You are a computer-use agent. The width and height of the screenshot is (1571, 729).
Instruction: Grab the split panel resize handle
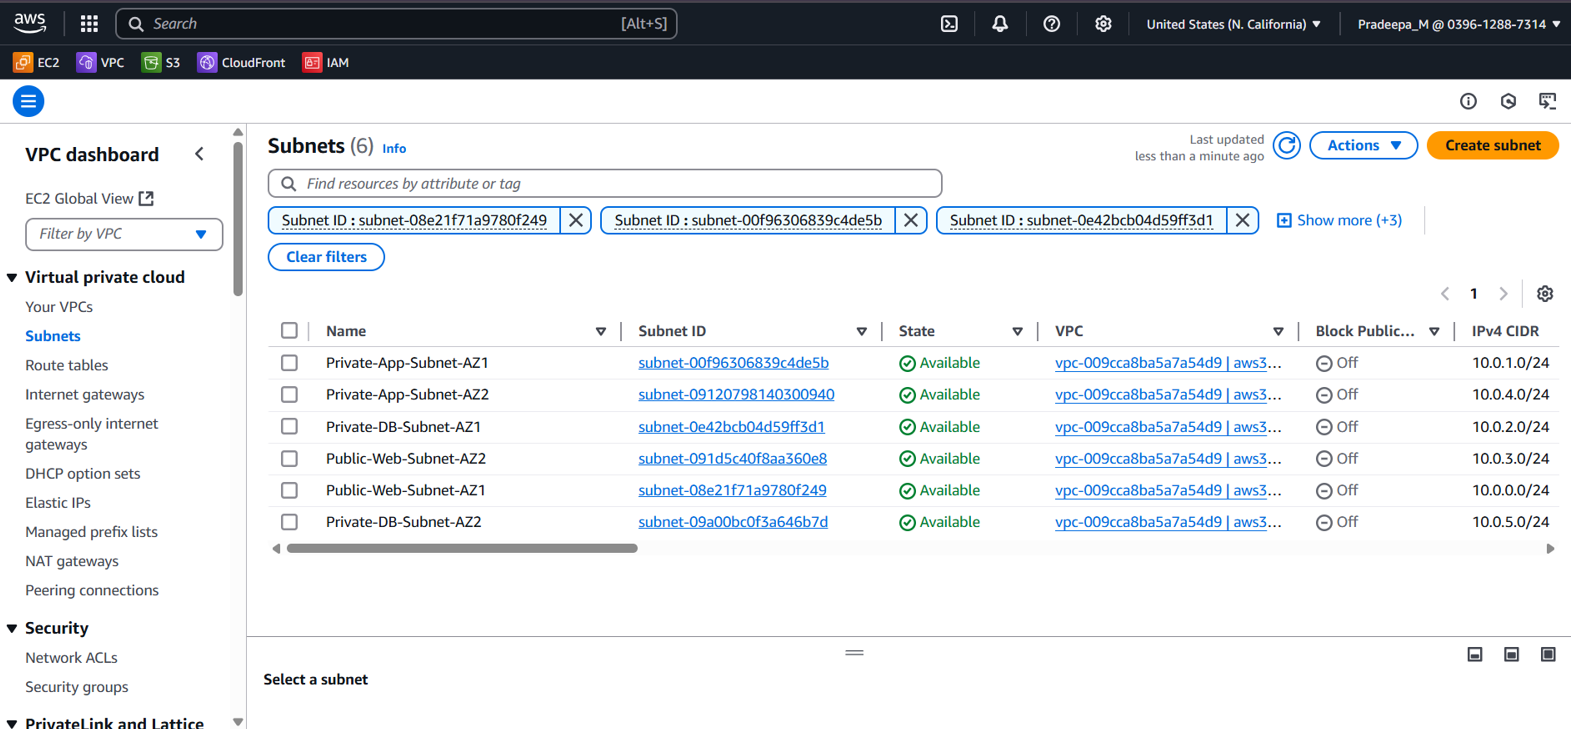pyautogui.click(x=854, y=653)
